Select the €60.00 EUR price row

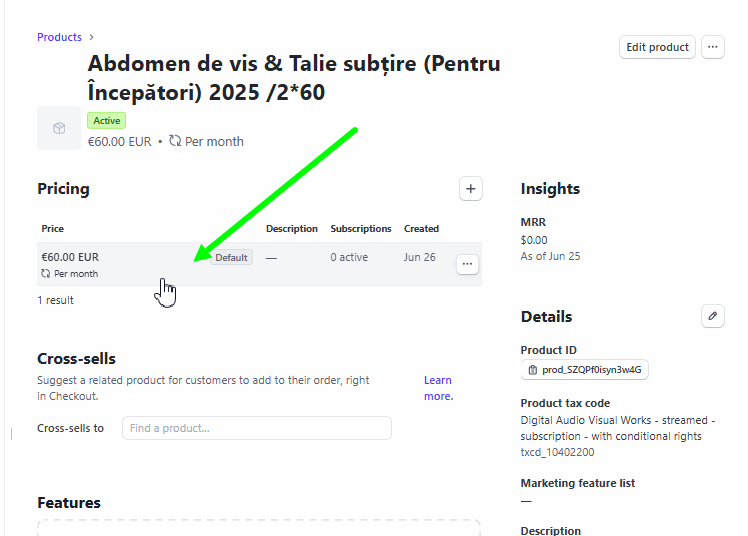click(259, 264)
